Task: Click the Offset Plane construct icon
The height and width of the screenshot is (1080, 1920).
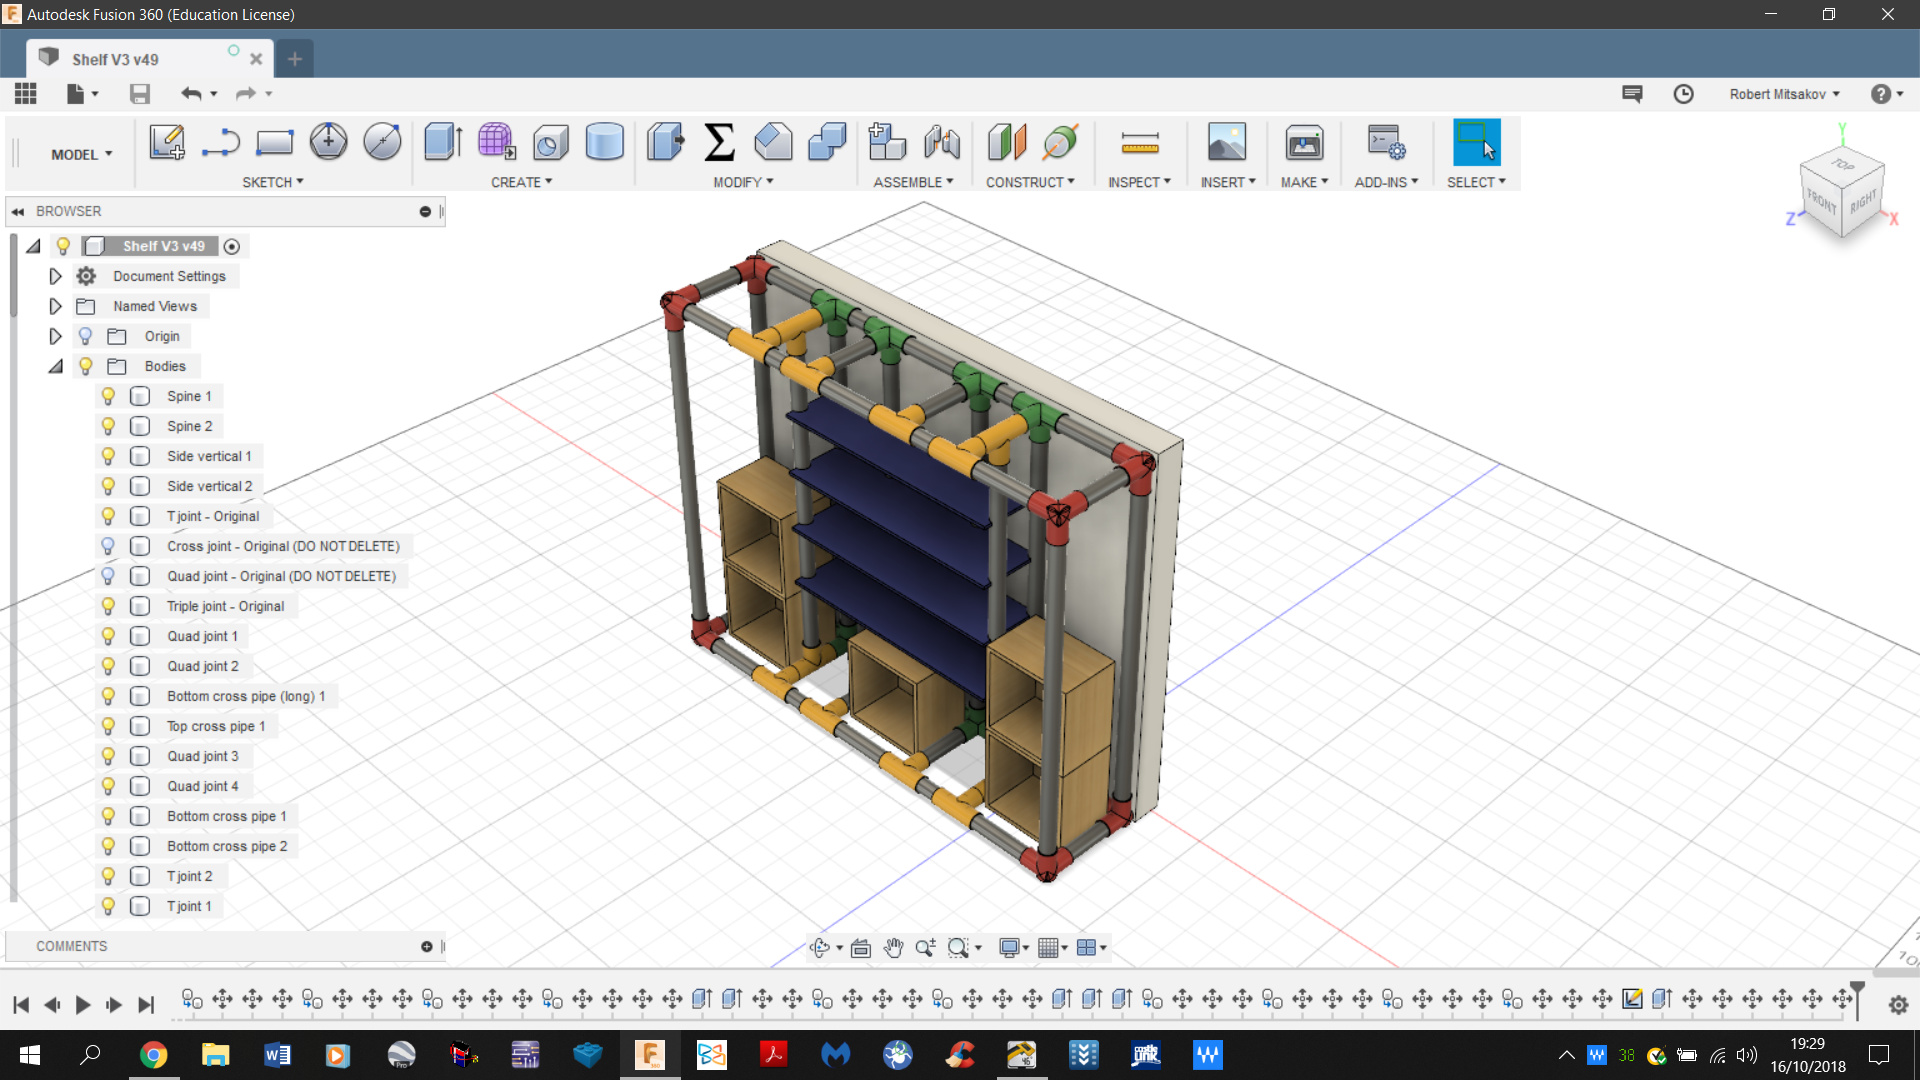Action: click(x=1007, y=142)
